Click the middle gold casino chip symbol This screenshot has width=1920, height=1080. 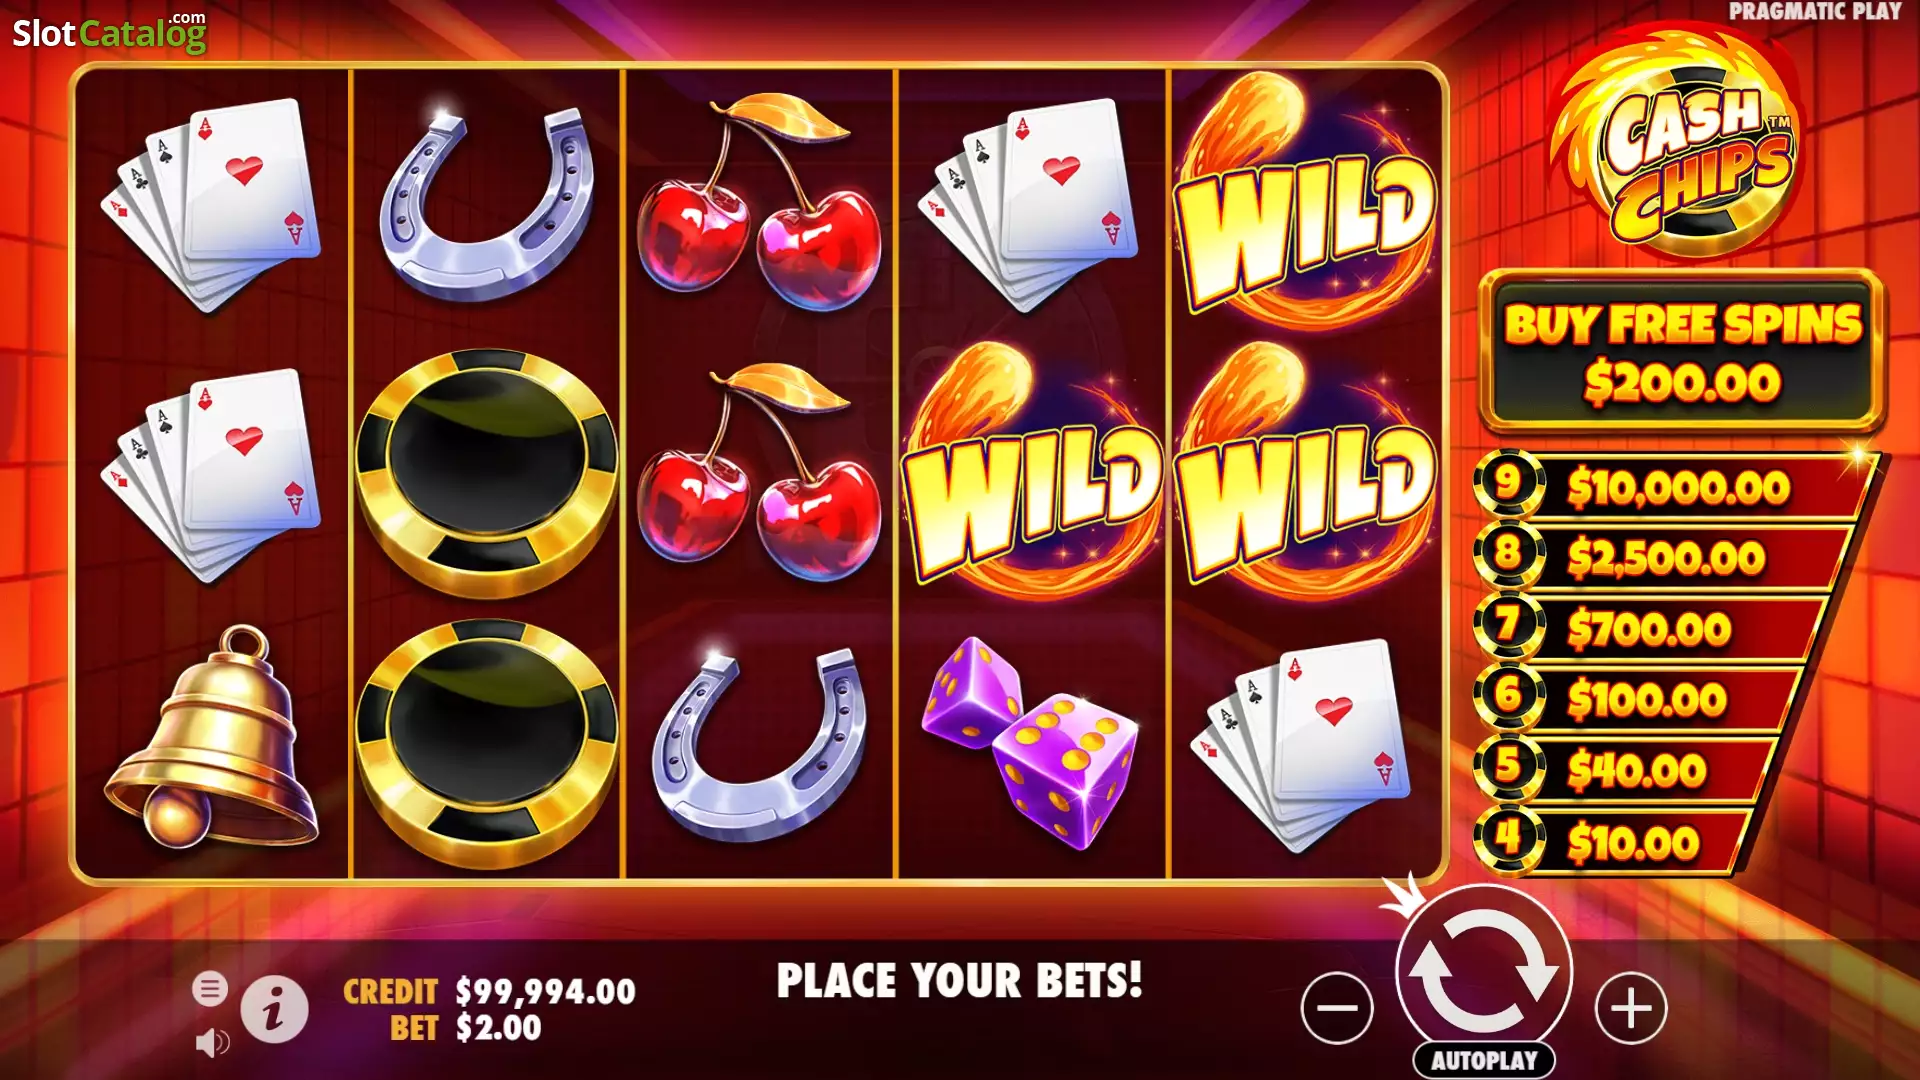[487, 472]
